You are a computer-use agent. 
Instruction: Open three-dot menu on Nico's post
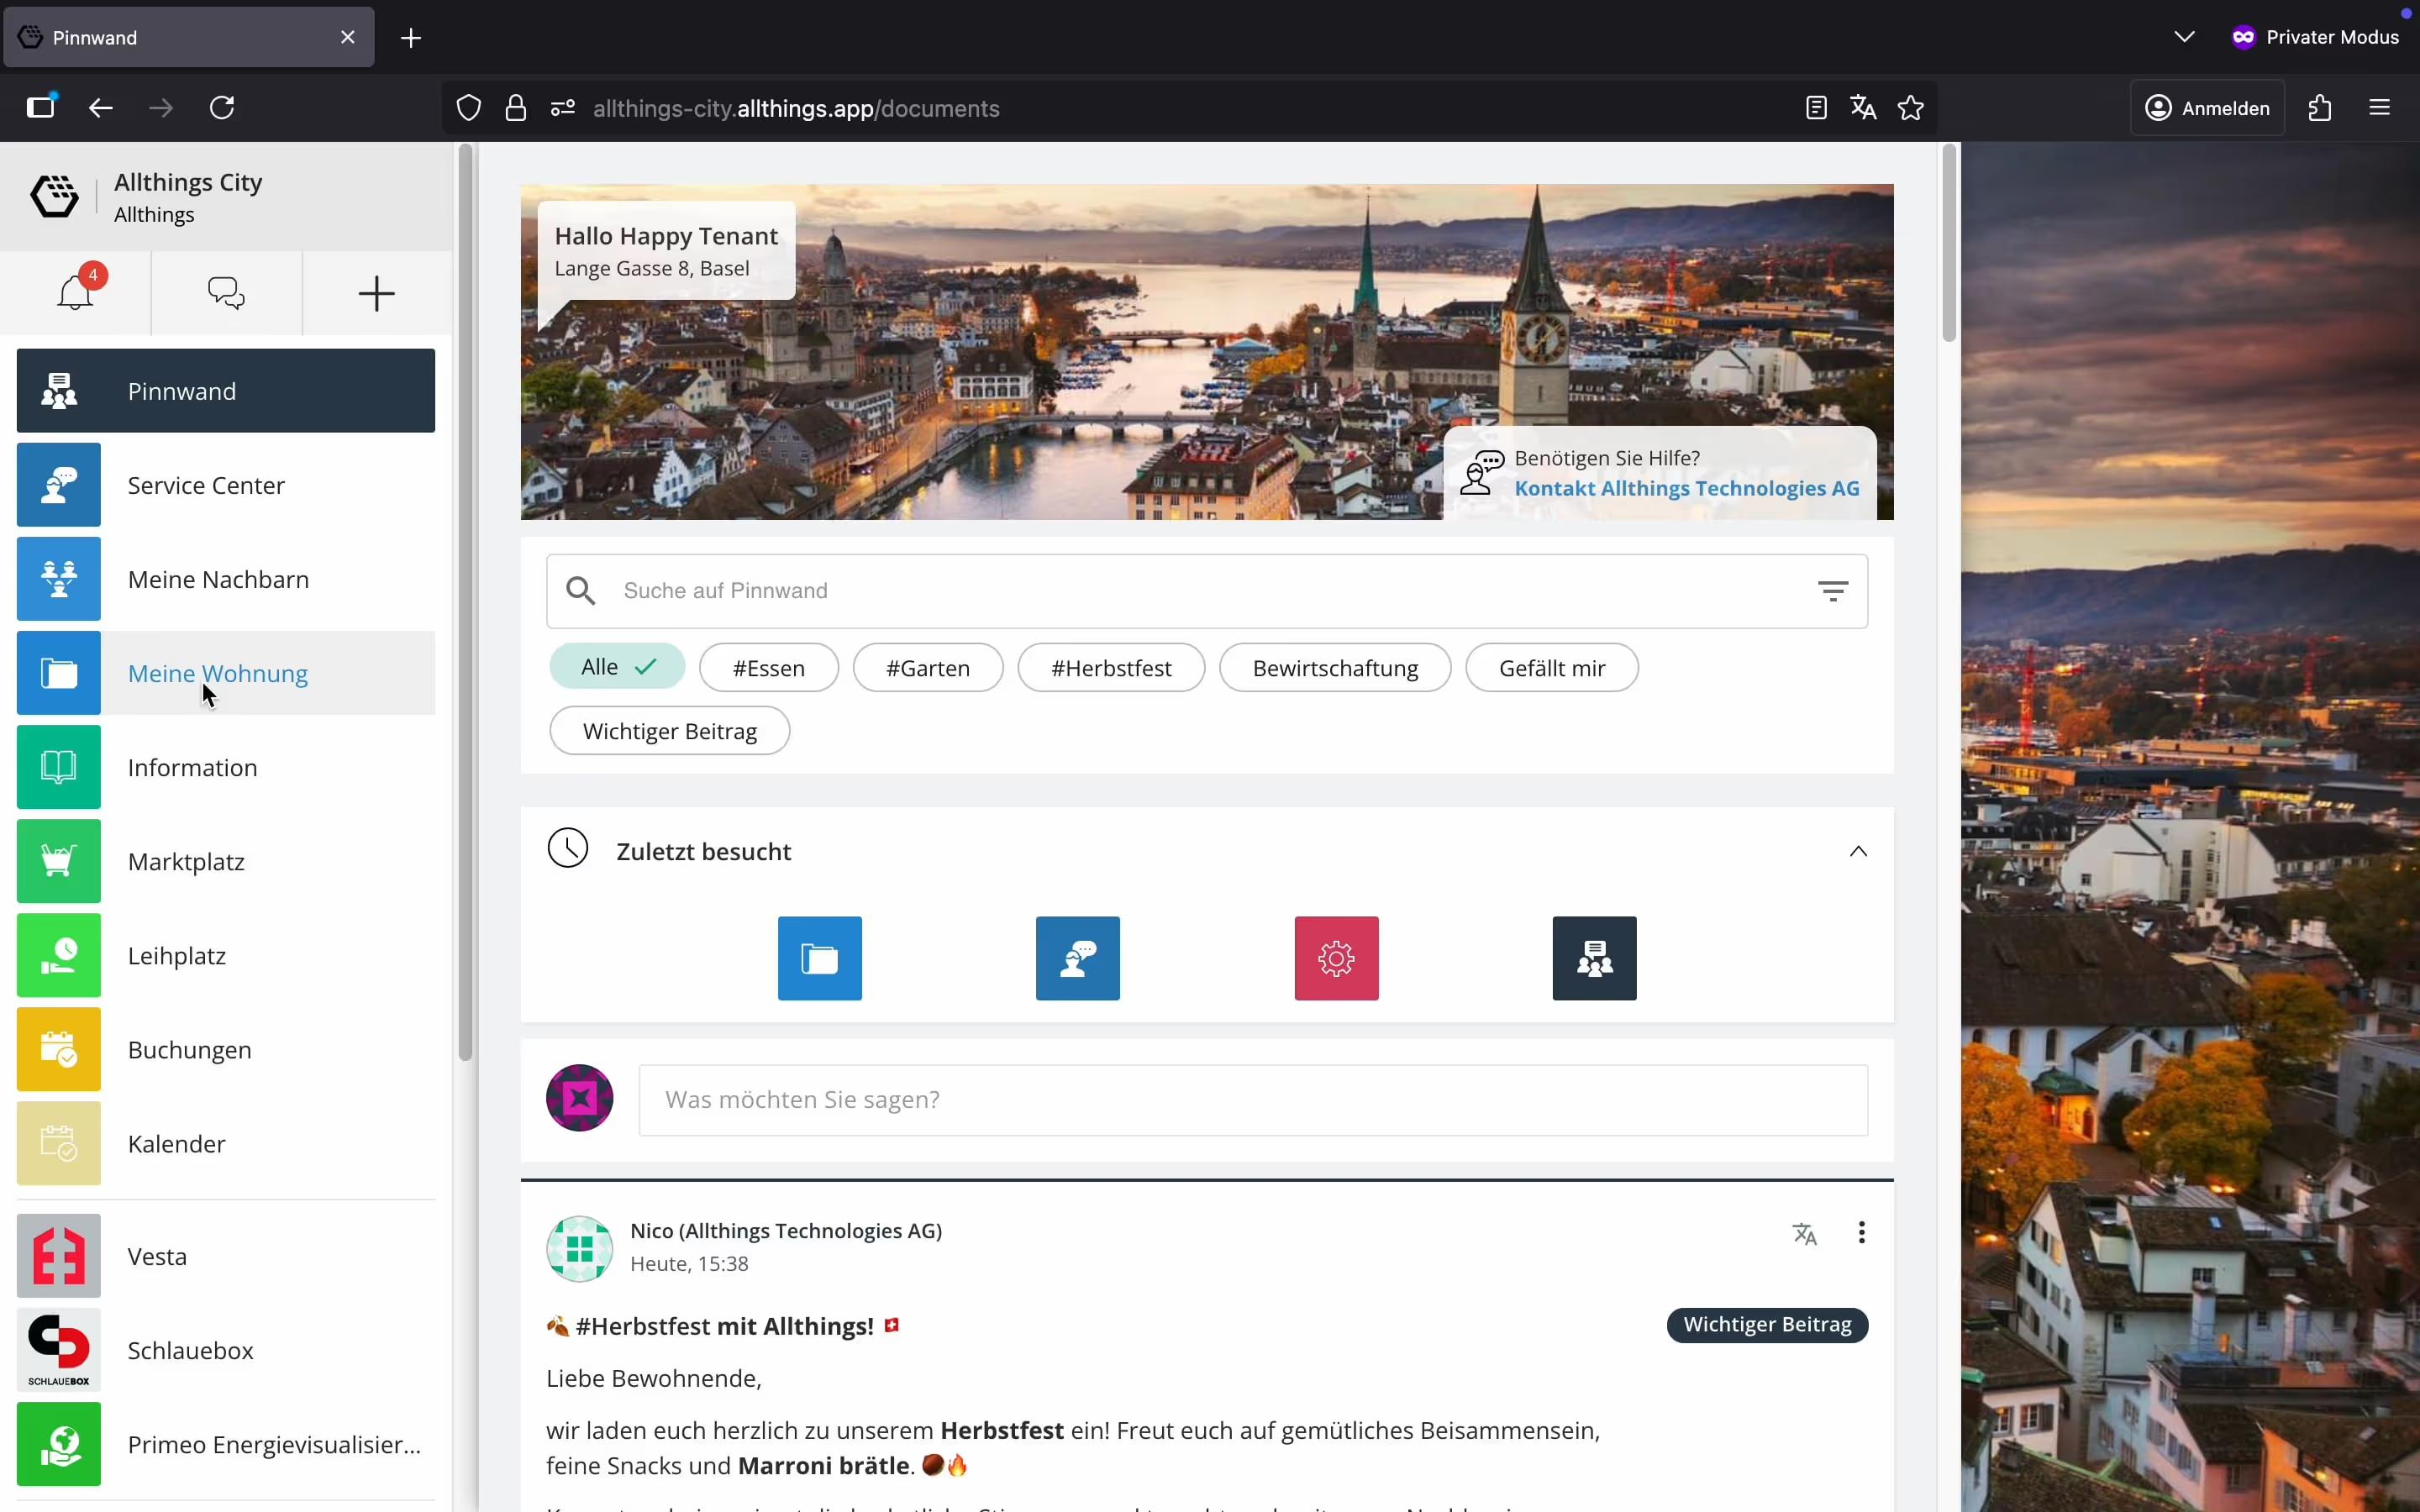pos(1861,1233)
